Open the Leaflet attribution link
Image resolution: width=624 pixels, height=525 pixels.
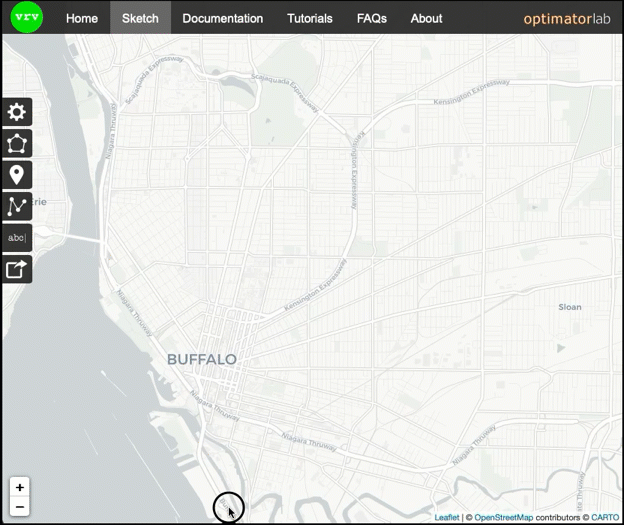tap(447, 517)
